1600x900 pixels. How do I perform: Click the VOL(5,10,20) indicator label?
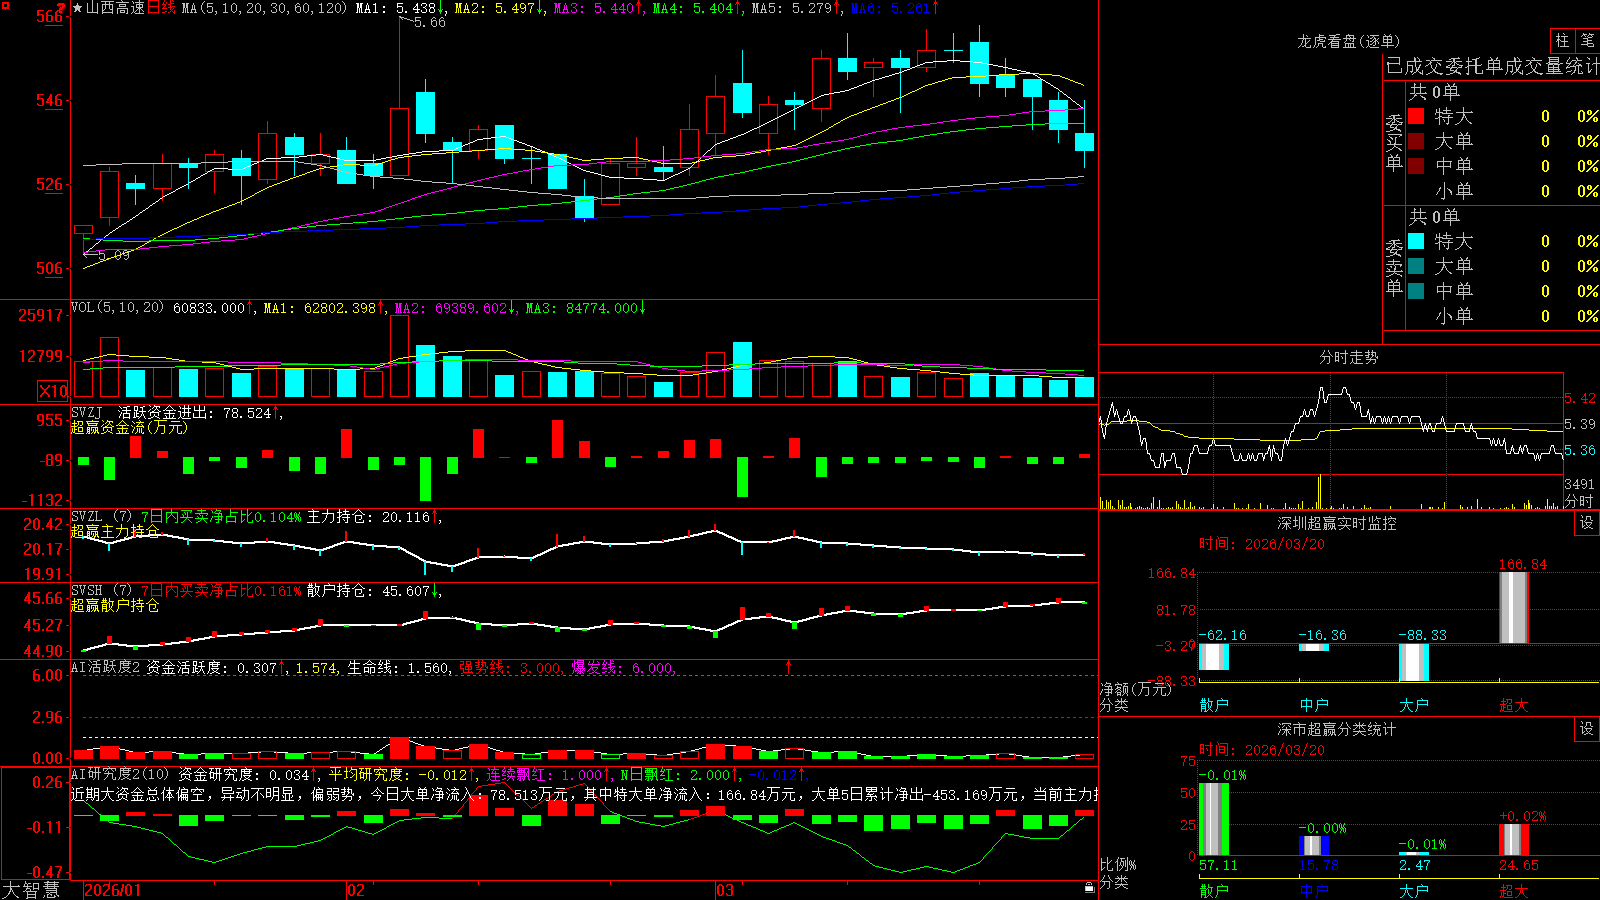pos(117,307)
